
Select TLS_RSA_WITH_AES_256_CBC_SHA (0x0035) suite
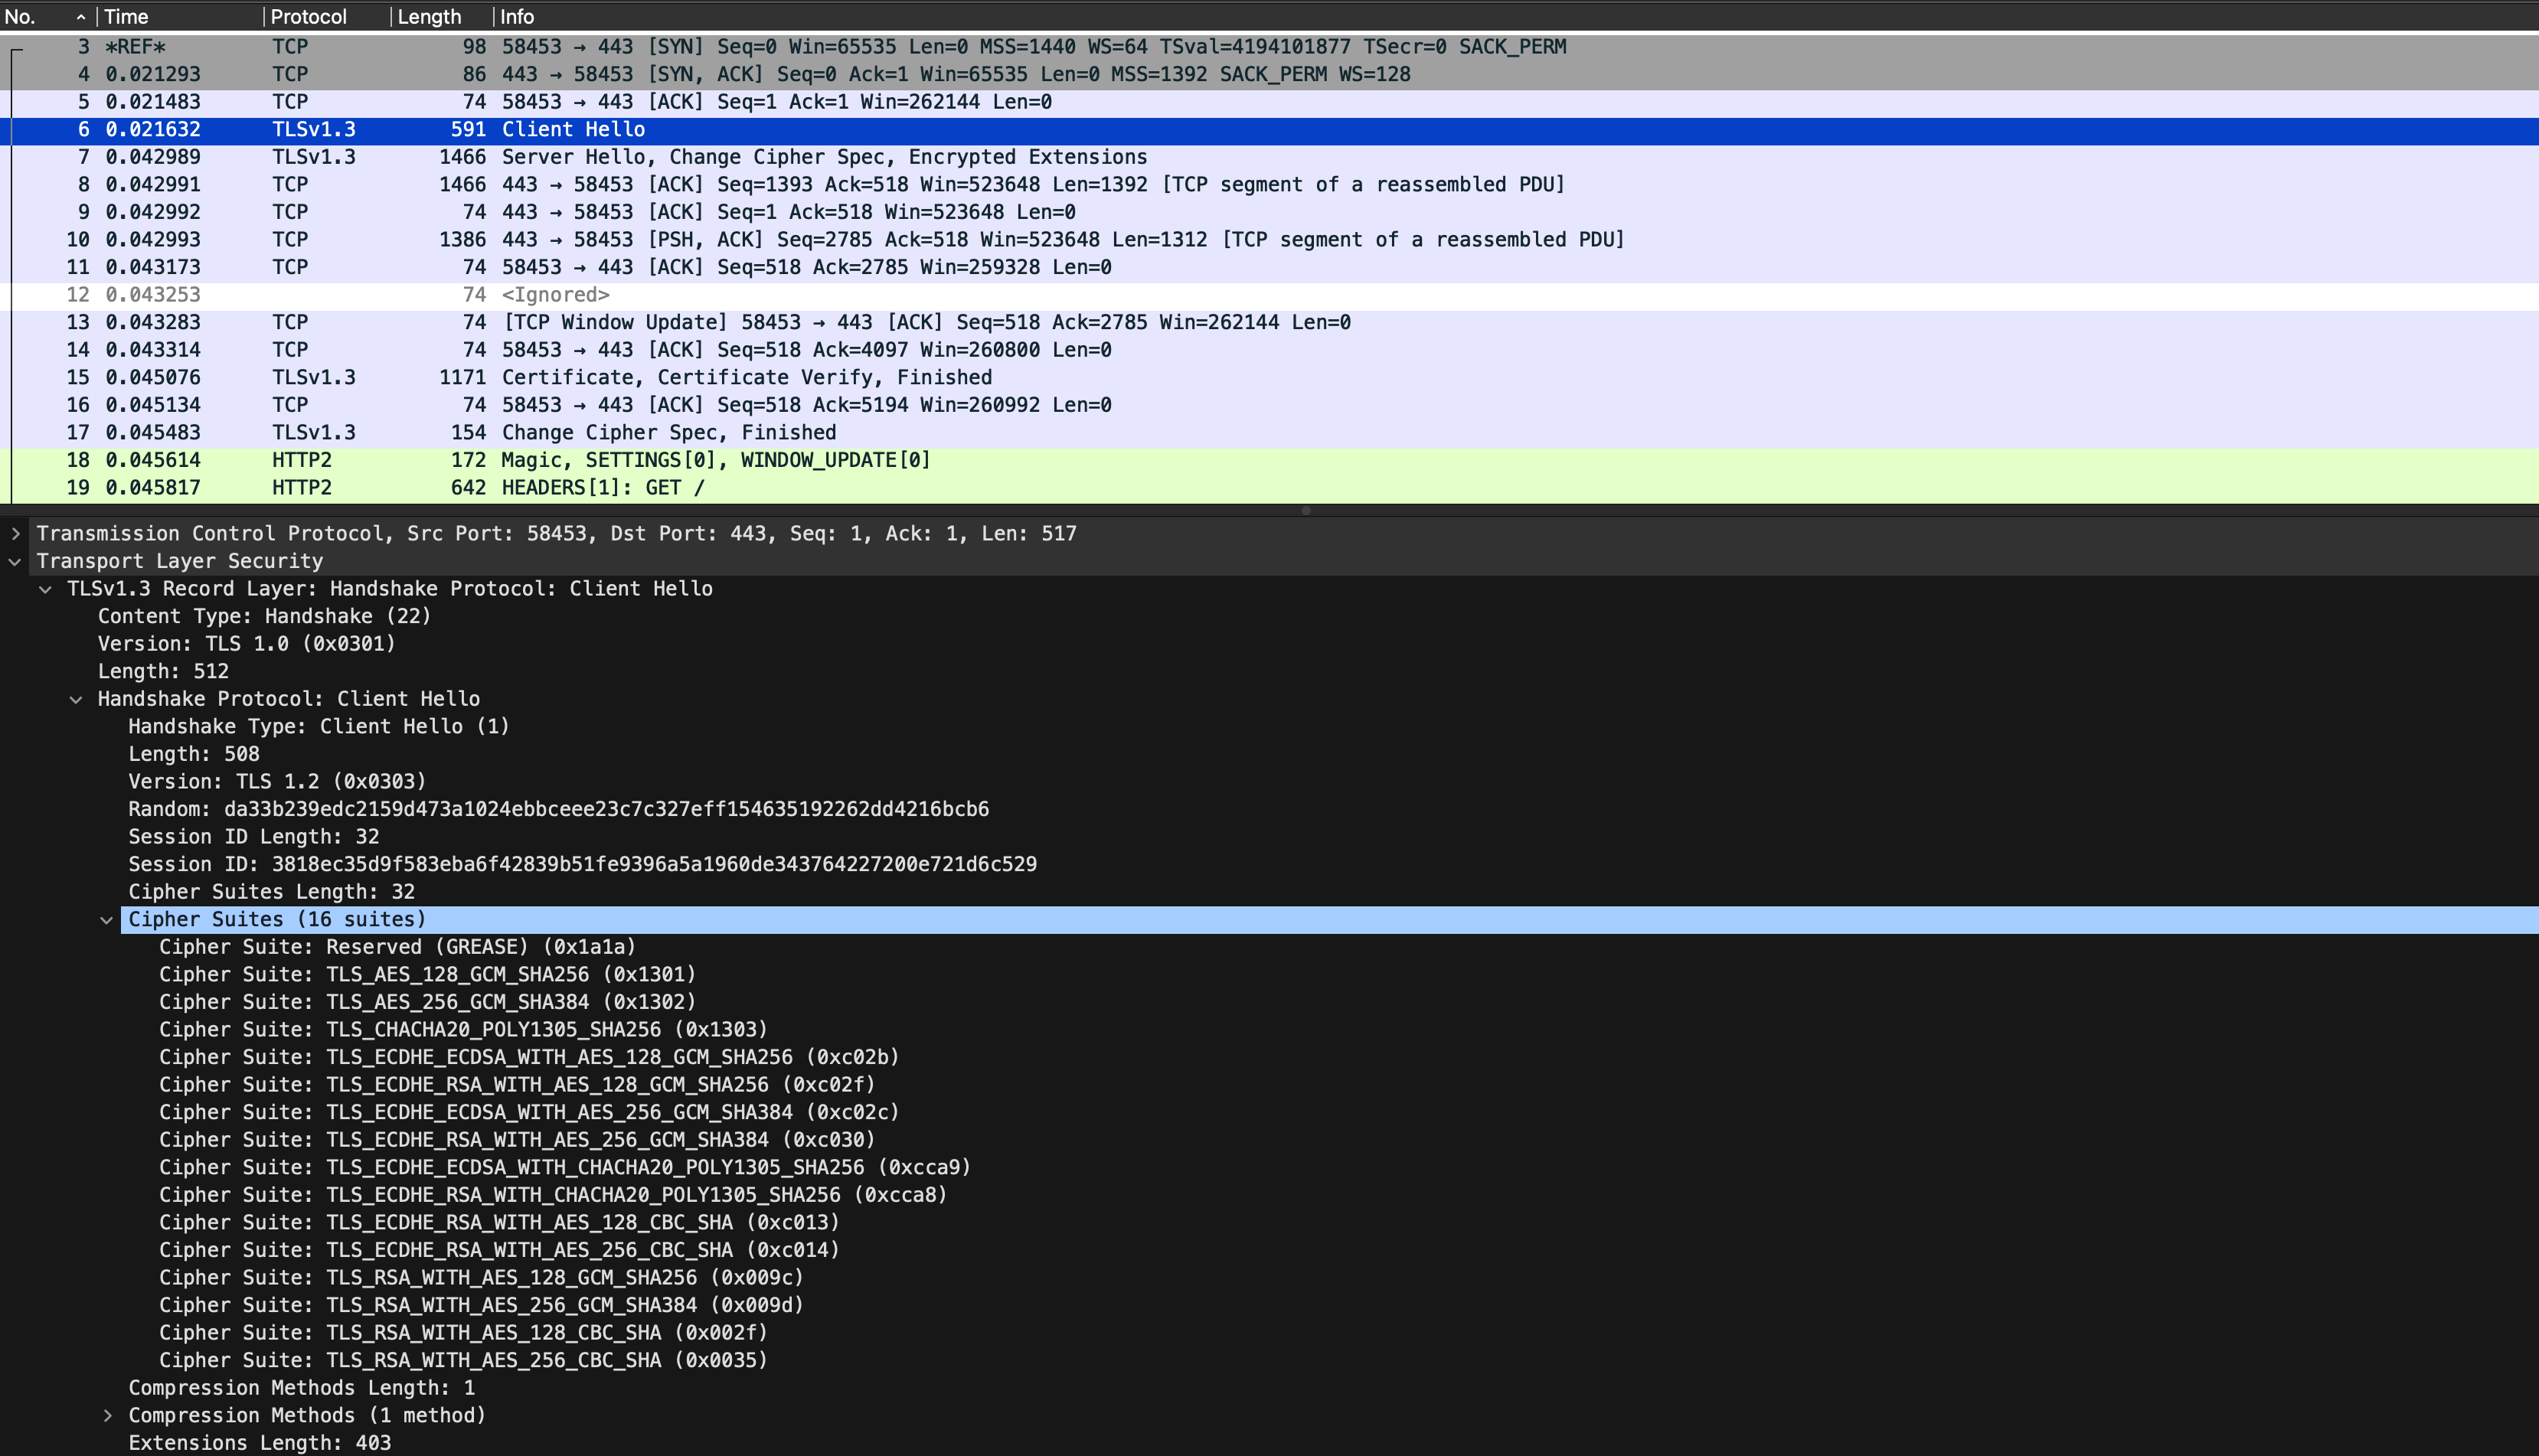(463, 1361)
